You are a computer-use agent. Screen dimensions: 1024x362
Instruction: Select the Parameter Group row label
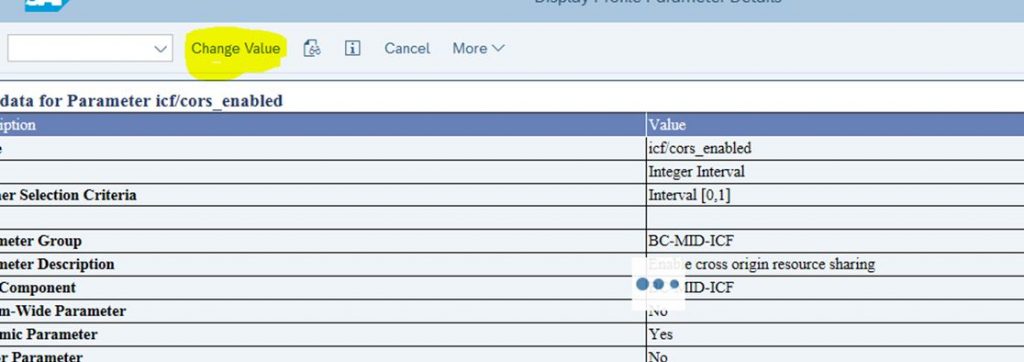tap(40, 241)
